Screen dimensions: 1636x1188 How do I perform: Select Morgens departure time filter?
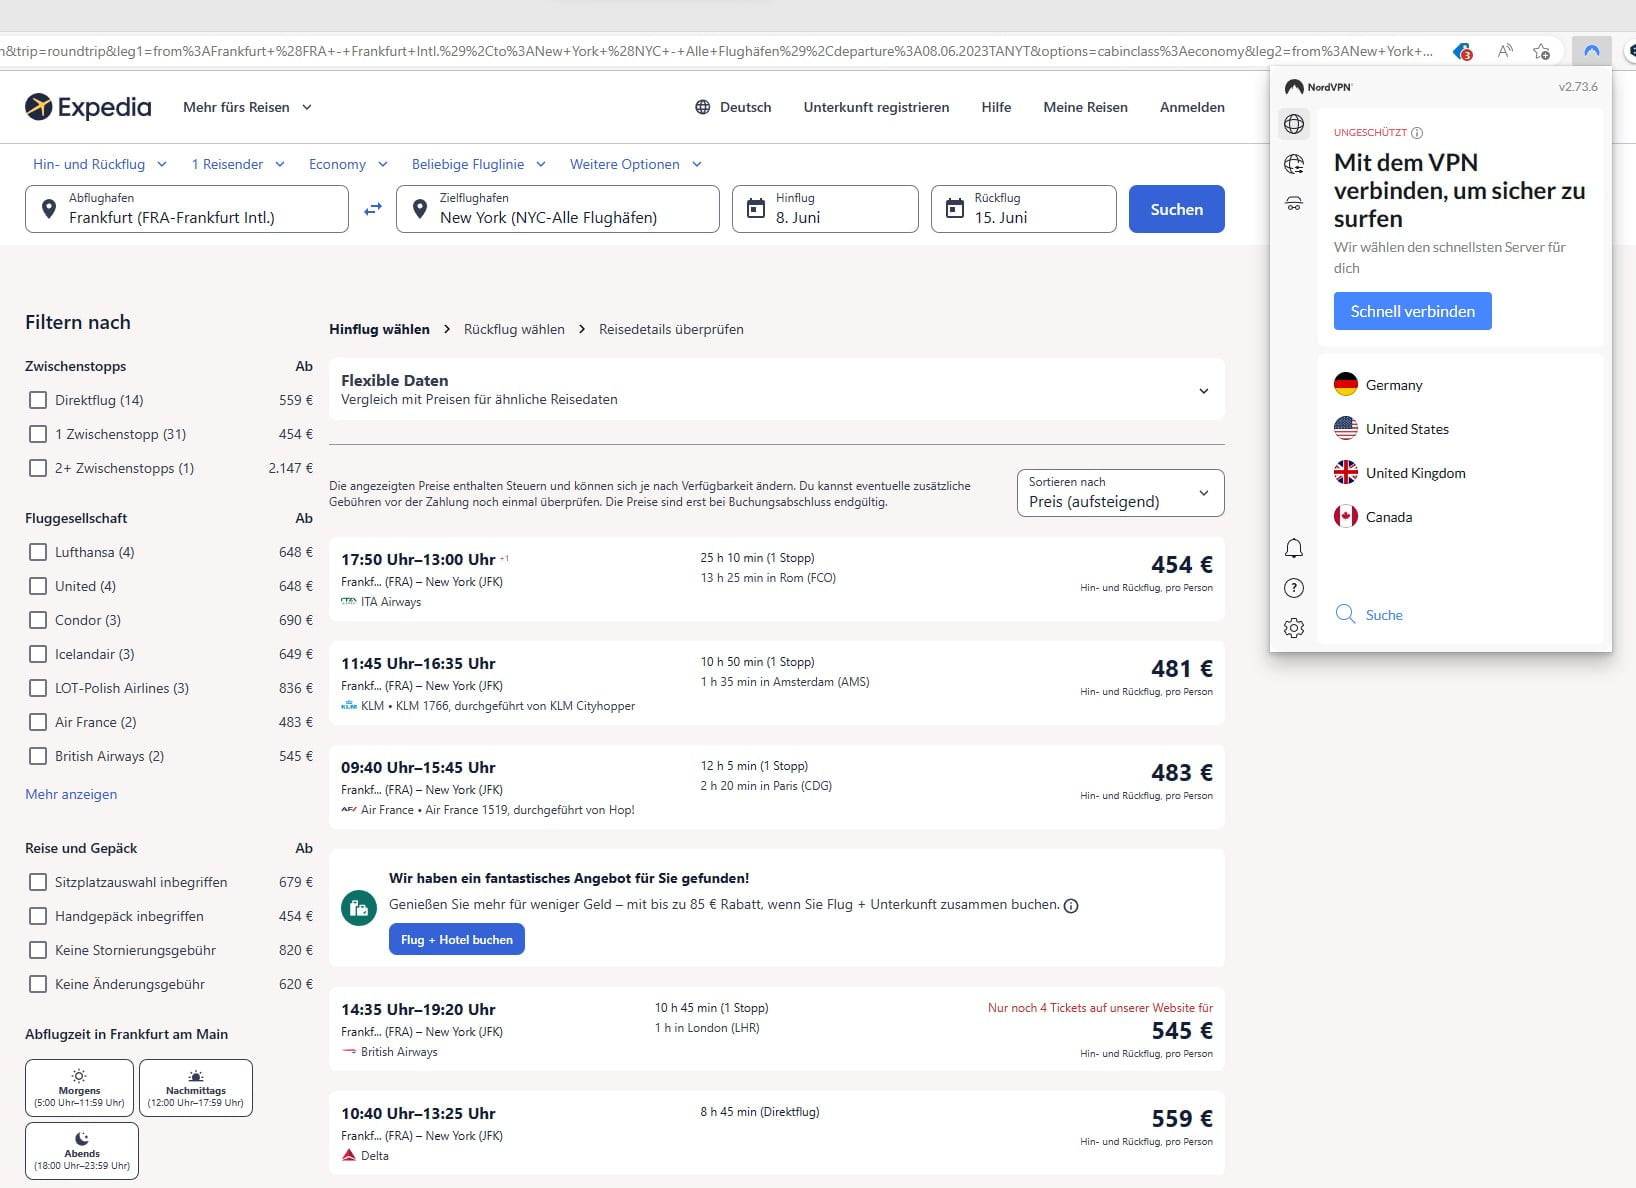79,1087
